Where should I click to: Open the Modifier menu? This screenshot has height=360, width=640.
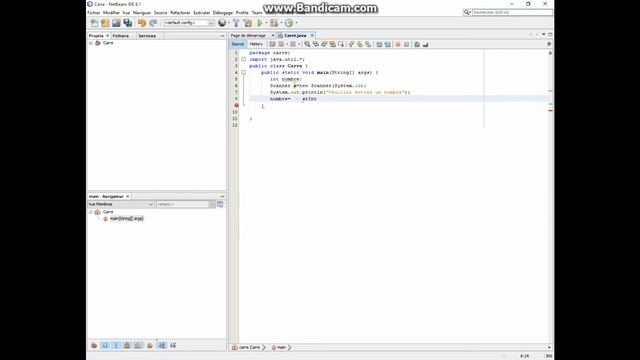[x=111, y=13]
